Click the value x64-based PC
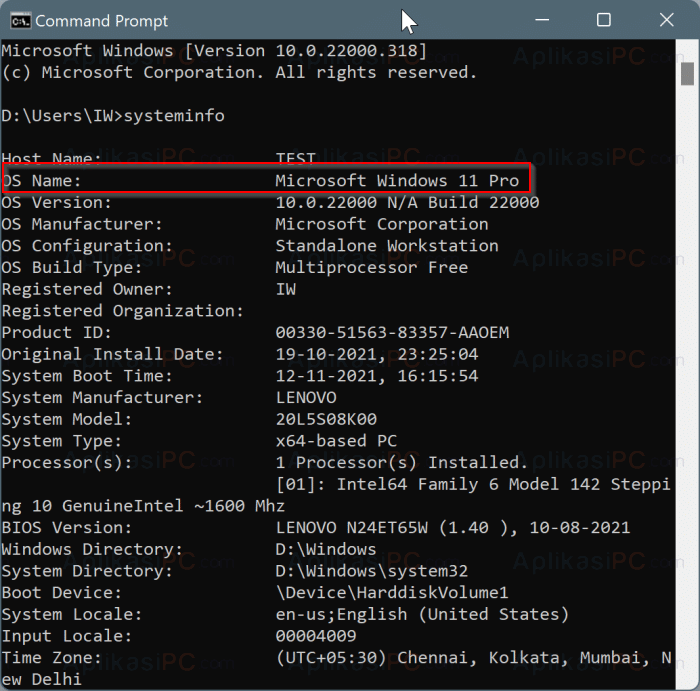Image resolution: width=700 pixels, height=691 pixels. 337,441
